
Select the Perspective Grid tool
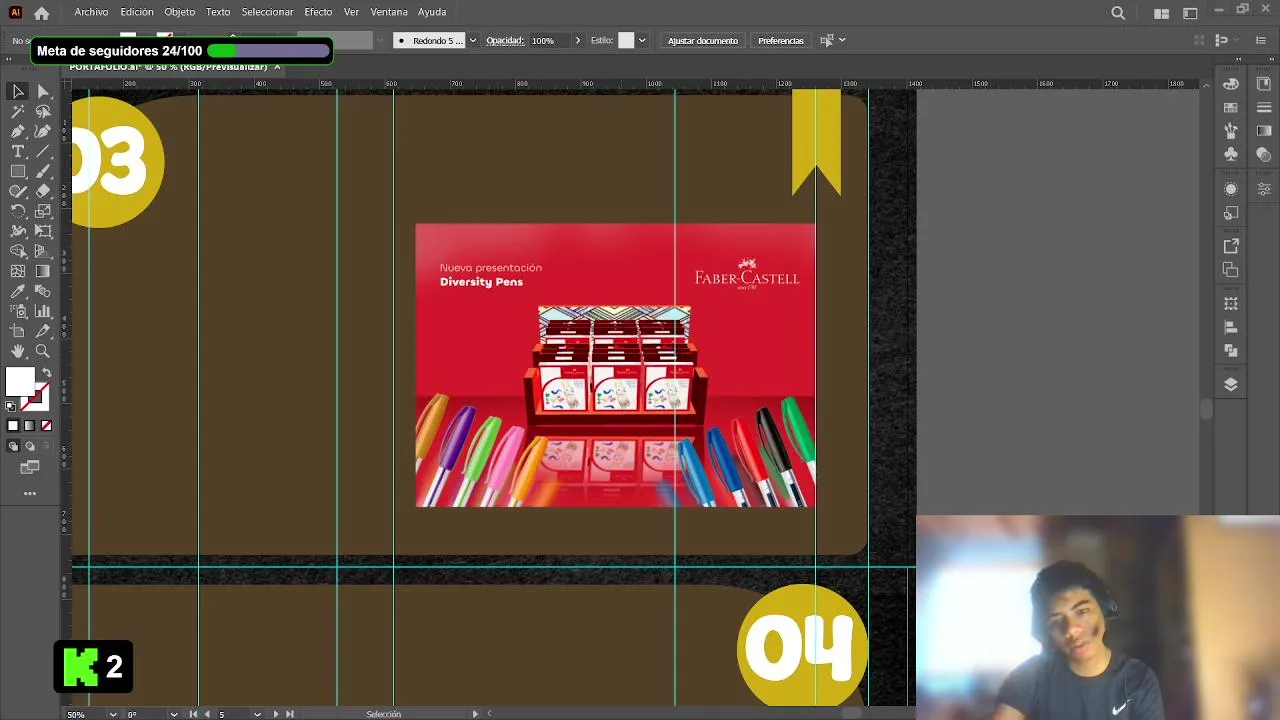[x=43, y=251]
